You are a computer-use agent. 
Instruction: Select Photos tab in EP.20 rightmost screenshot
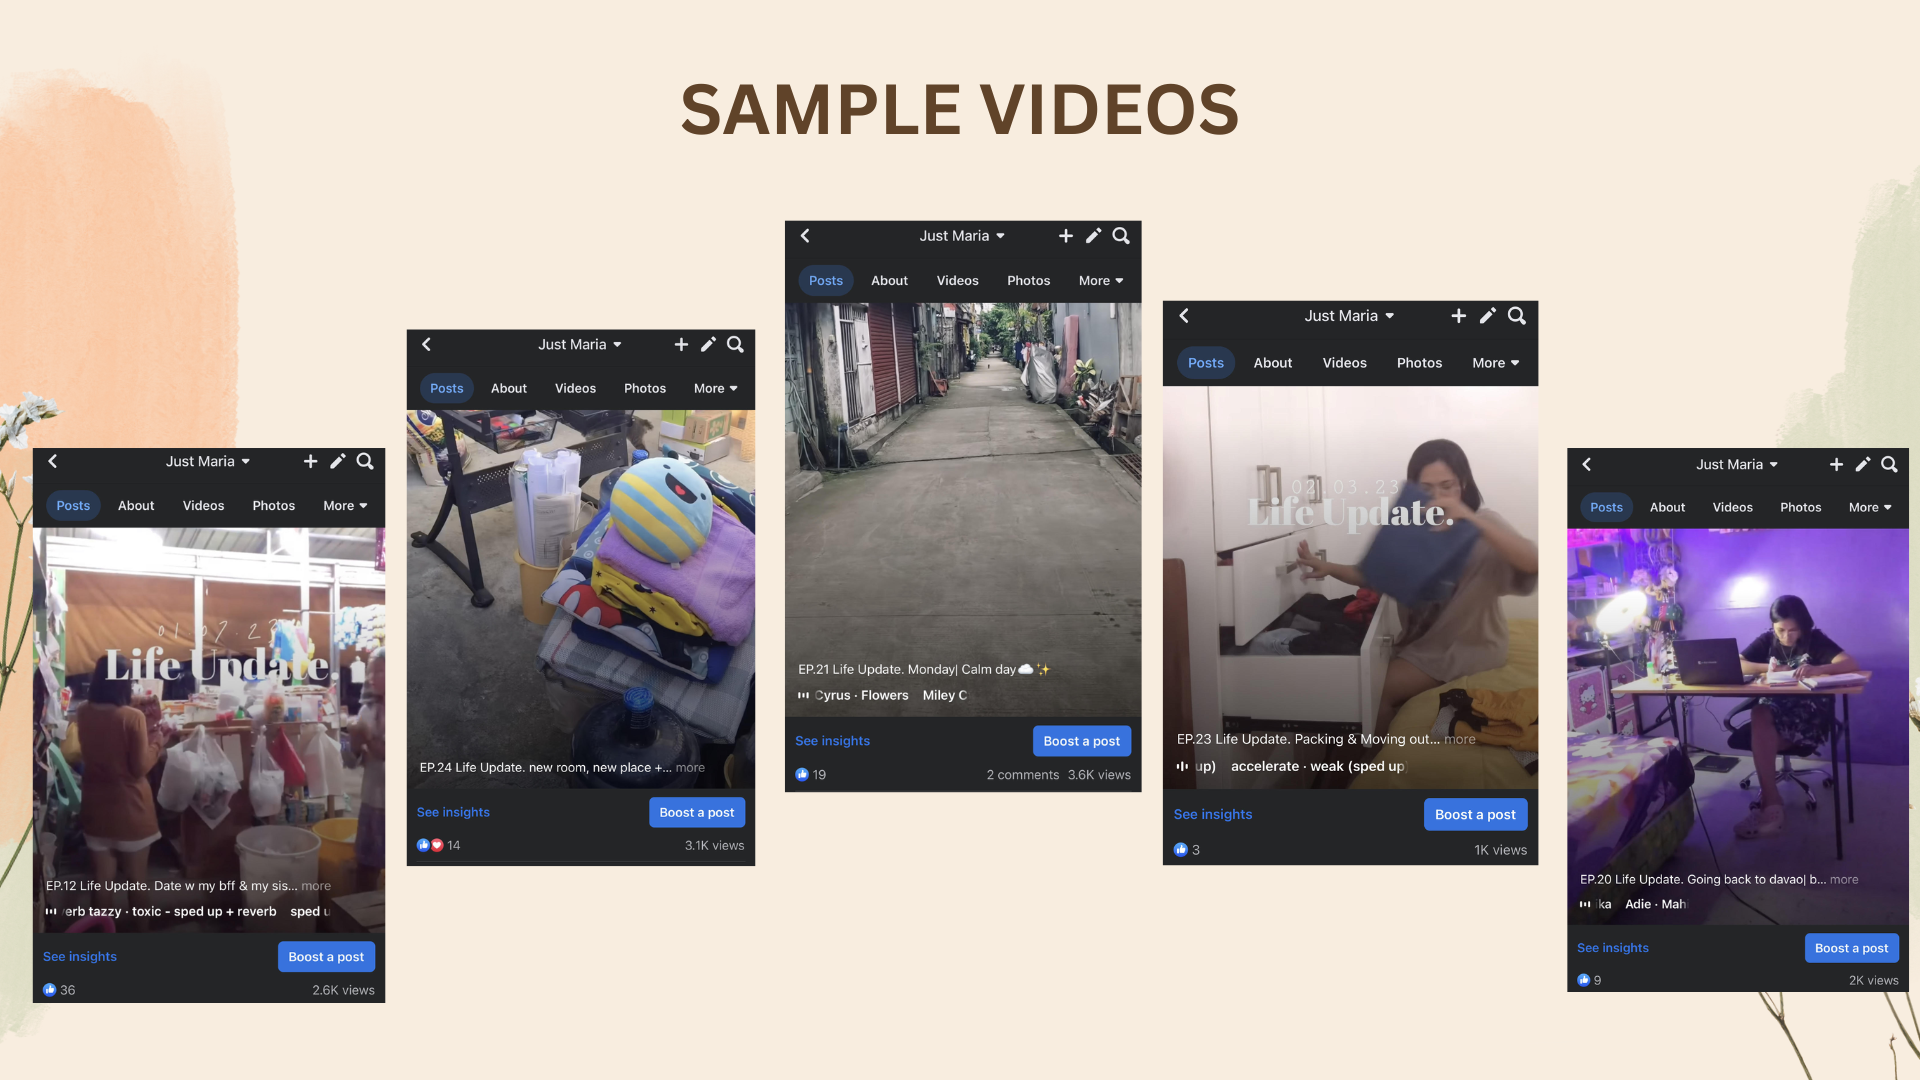[1800, 508]
